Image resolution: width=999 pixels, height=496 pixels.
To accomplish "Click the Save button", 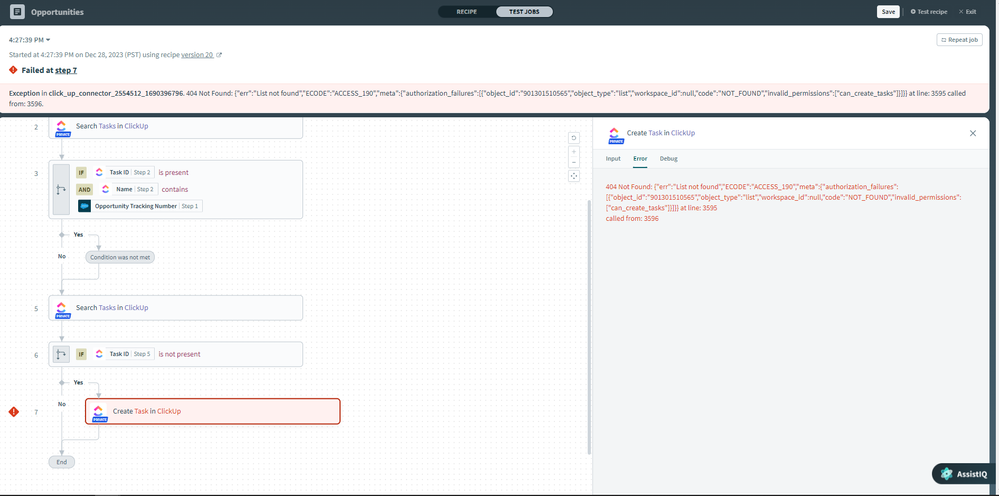I will [888, 11].
